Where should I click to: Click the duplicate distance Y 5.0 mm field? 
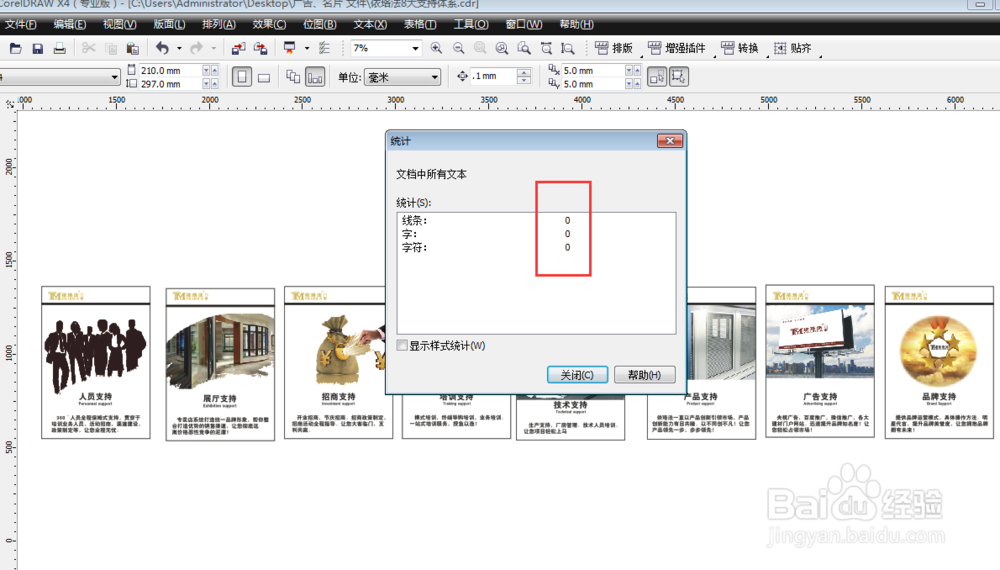(x=593, y=84)
